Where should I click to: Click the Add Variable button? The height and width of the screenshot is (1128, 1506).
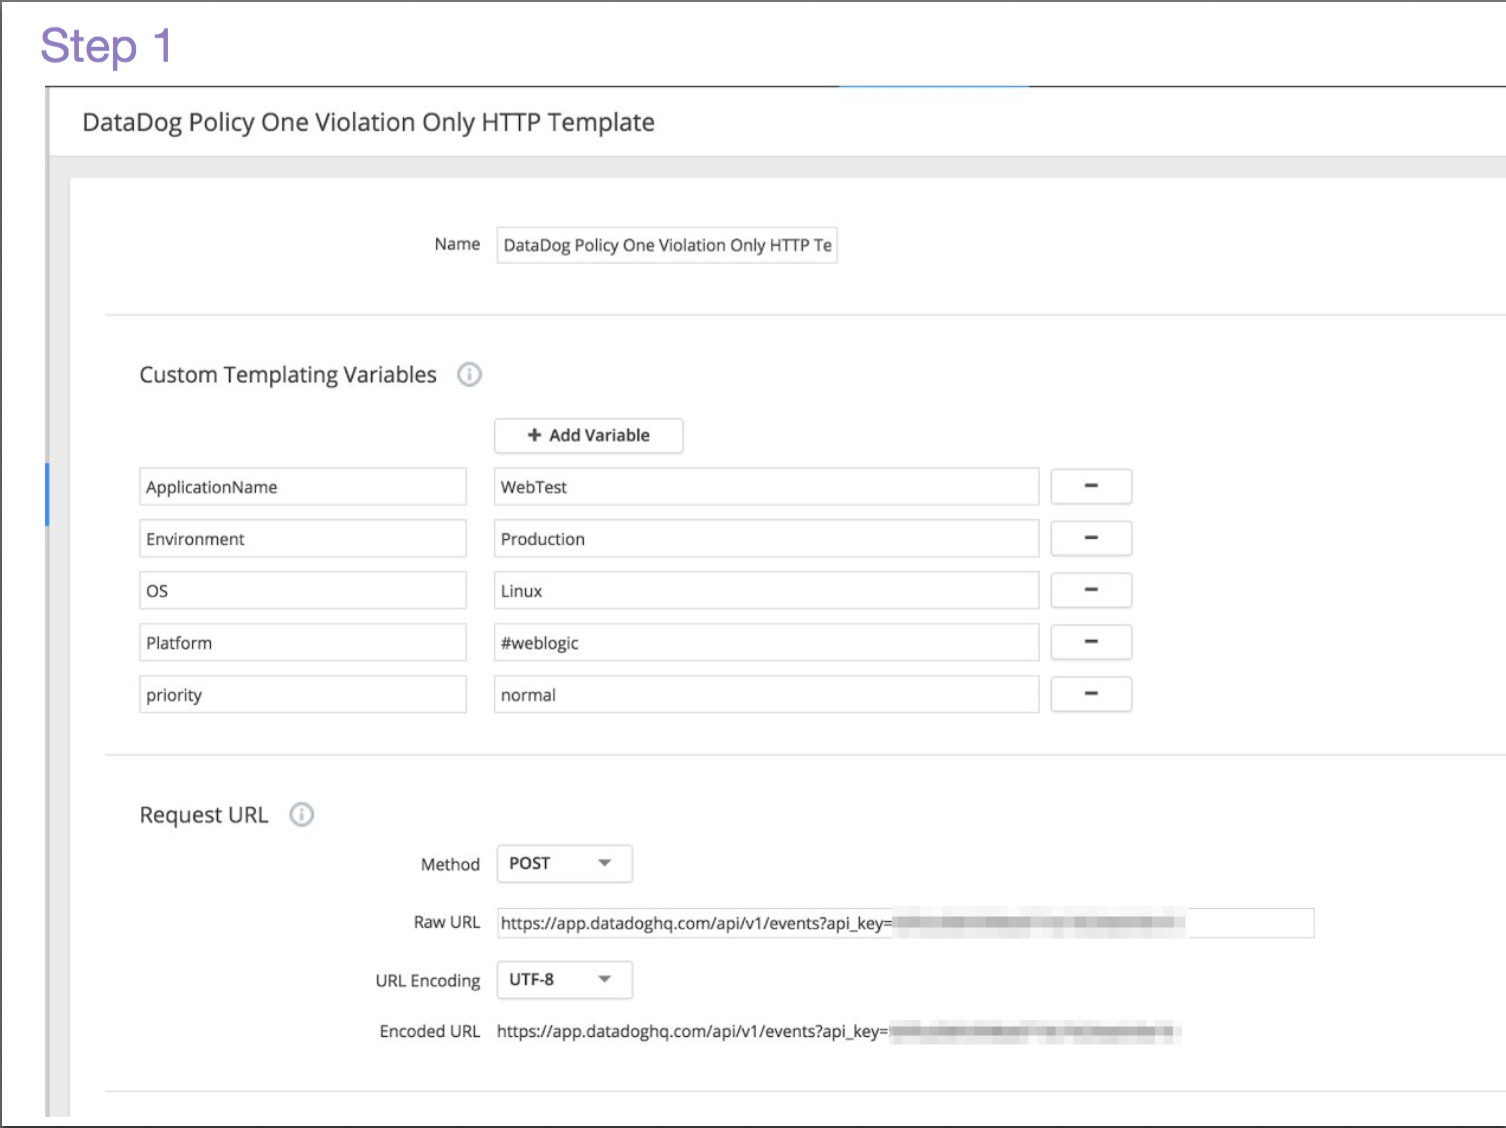588,436
